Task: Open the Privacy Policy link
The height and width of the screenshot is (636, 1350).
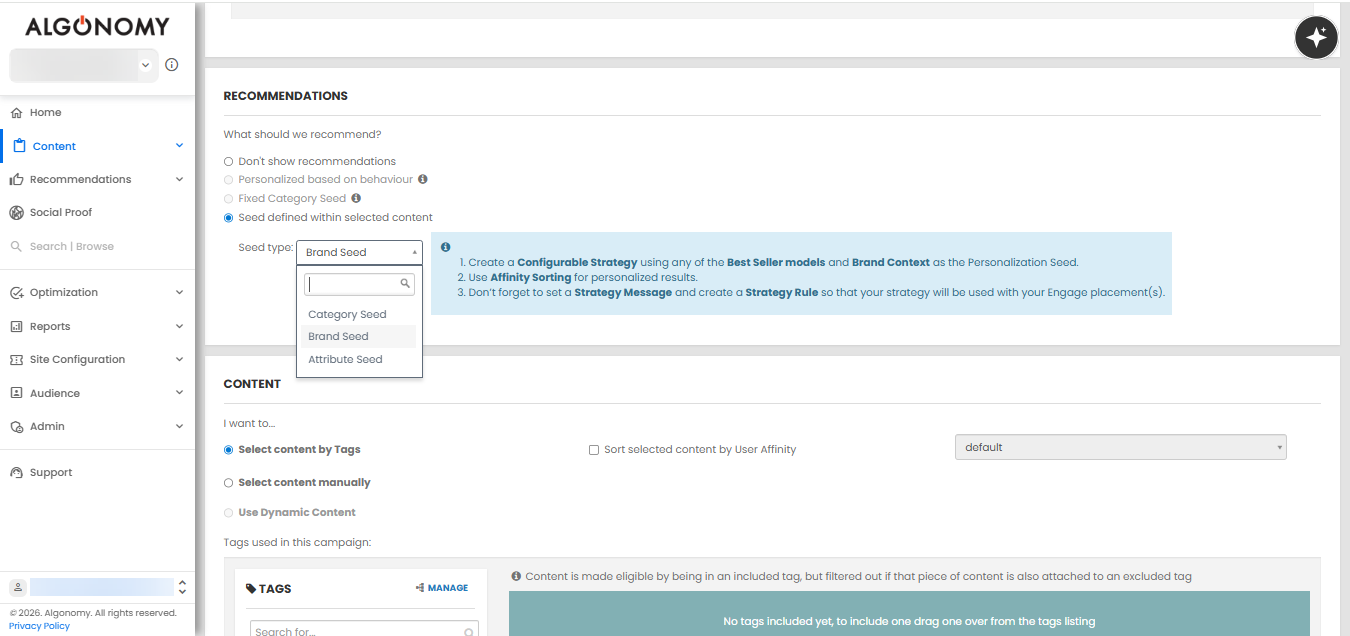Action: (x=39, y=626)
